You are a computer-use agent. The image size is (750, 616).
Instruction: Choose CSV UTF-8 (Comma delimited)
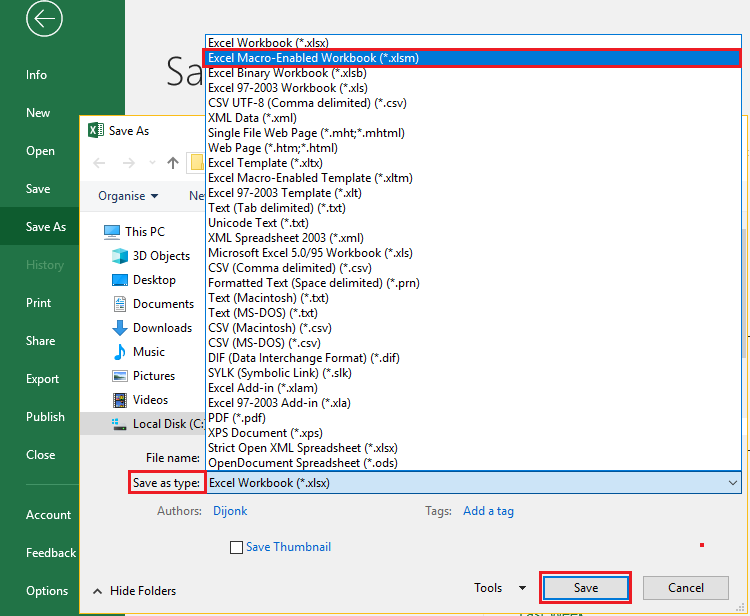click(x=474, y=103)
